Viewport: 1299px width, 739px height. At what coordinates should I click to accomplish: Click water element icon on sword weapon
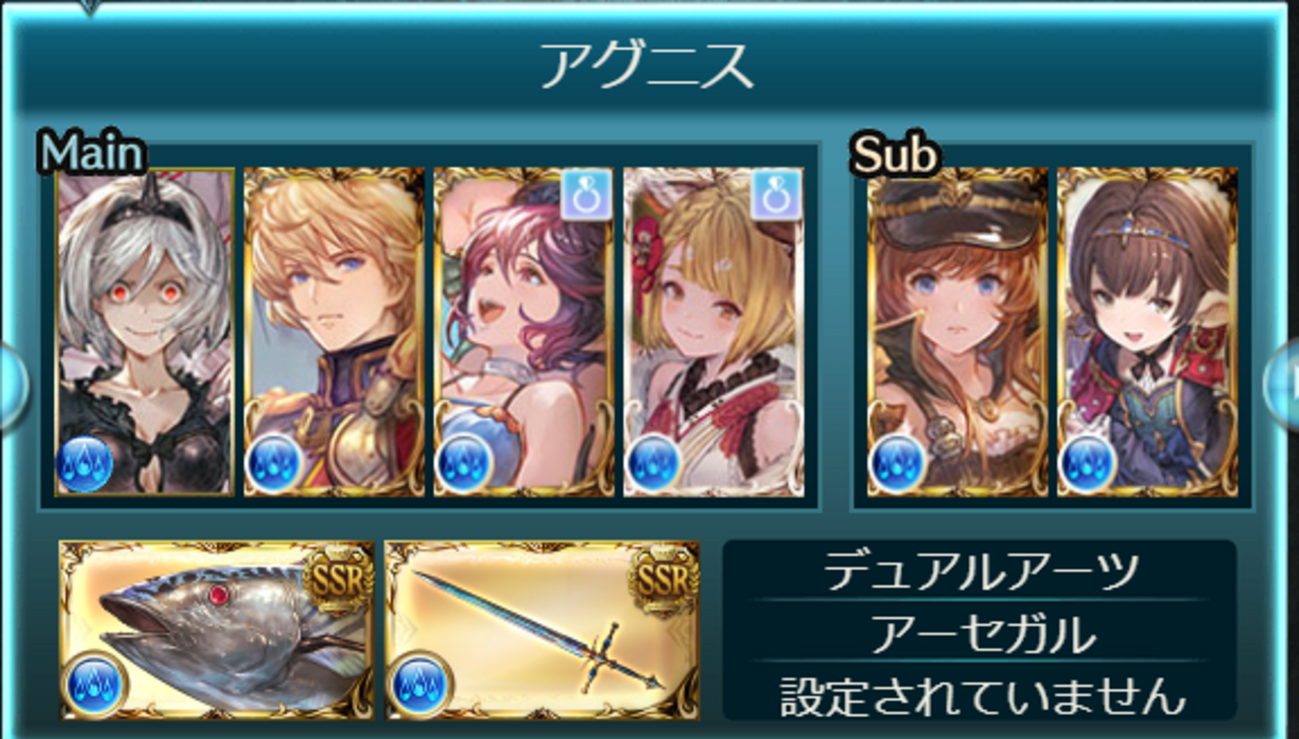click(421, 686)
